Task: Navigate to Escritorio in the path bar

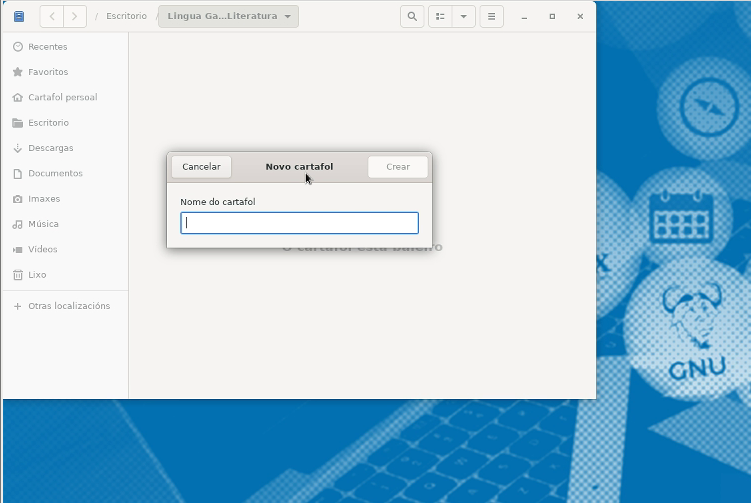Action: [x=126, y=17]
